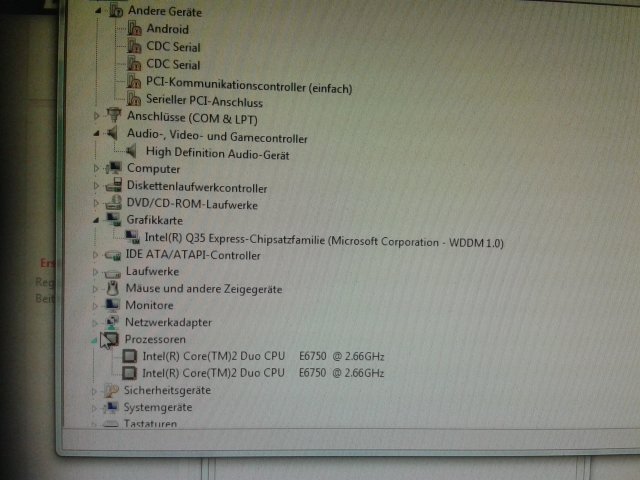
Task: Click the Laufwerke disk drive icon
Action: (112, 272)
